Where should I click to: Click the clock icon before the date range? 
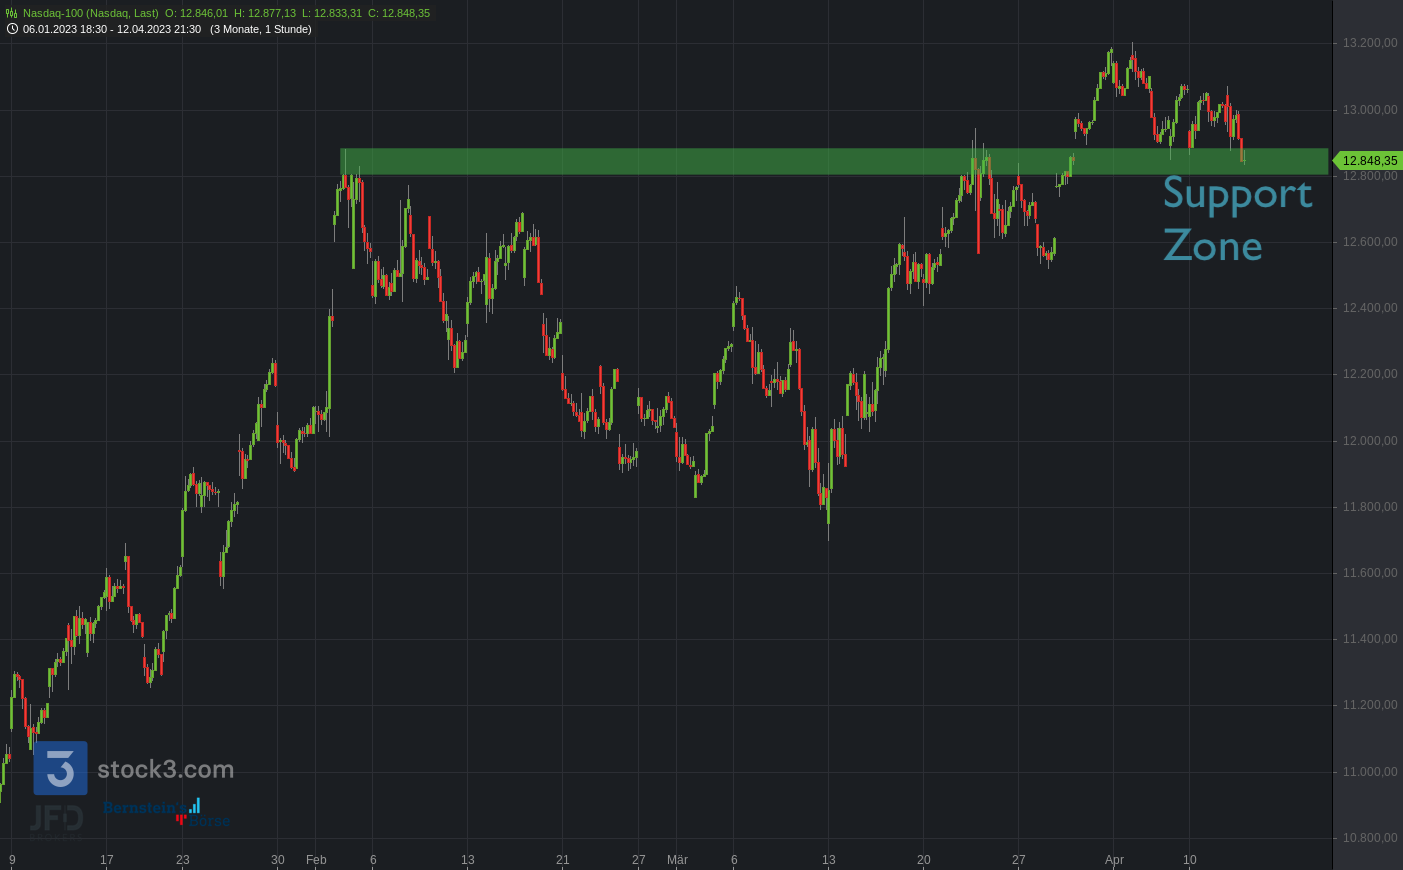[12, 29]
